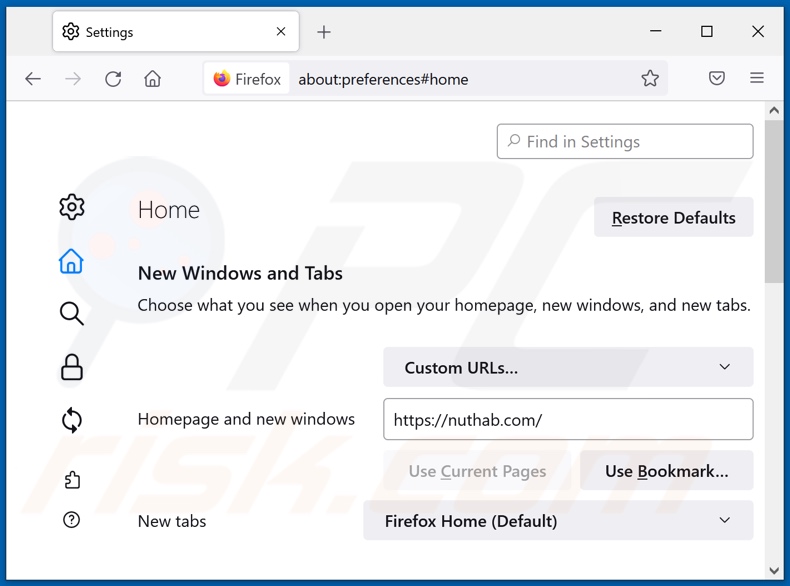Reload the current page
The width and height of the screenshot is (790, 586).
pyautogui.click(x=113, y=79)
